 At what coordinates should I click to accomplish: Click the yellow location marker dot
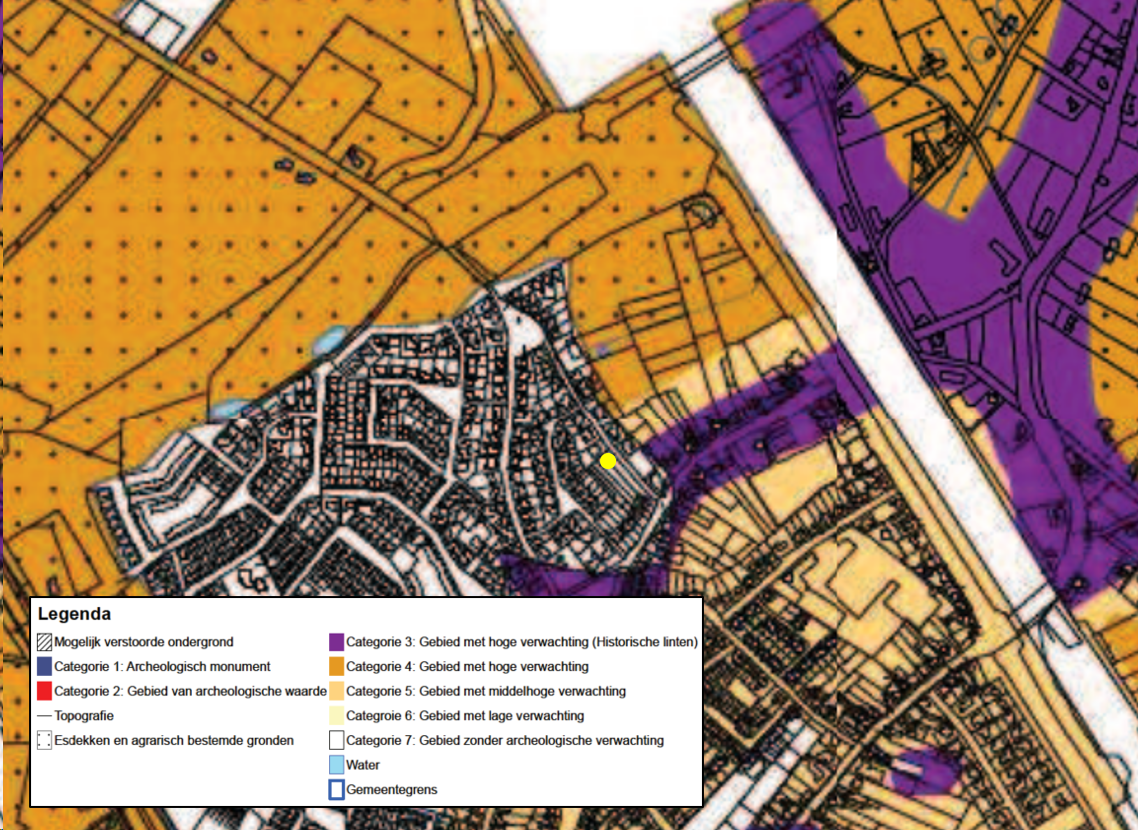click(x=608, y=461)
